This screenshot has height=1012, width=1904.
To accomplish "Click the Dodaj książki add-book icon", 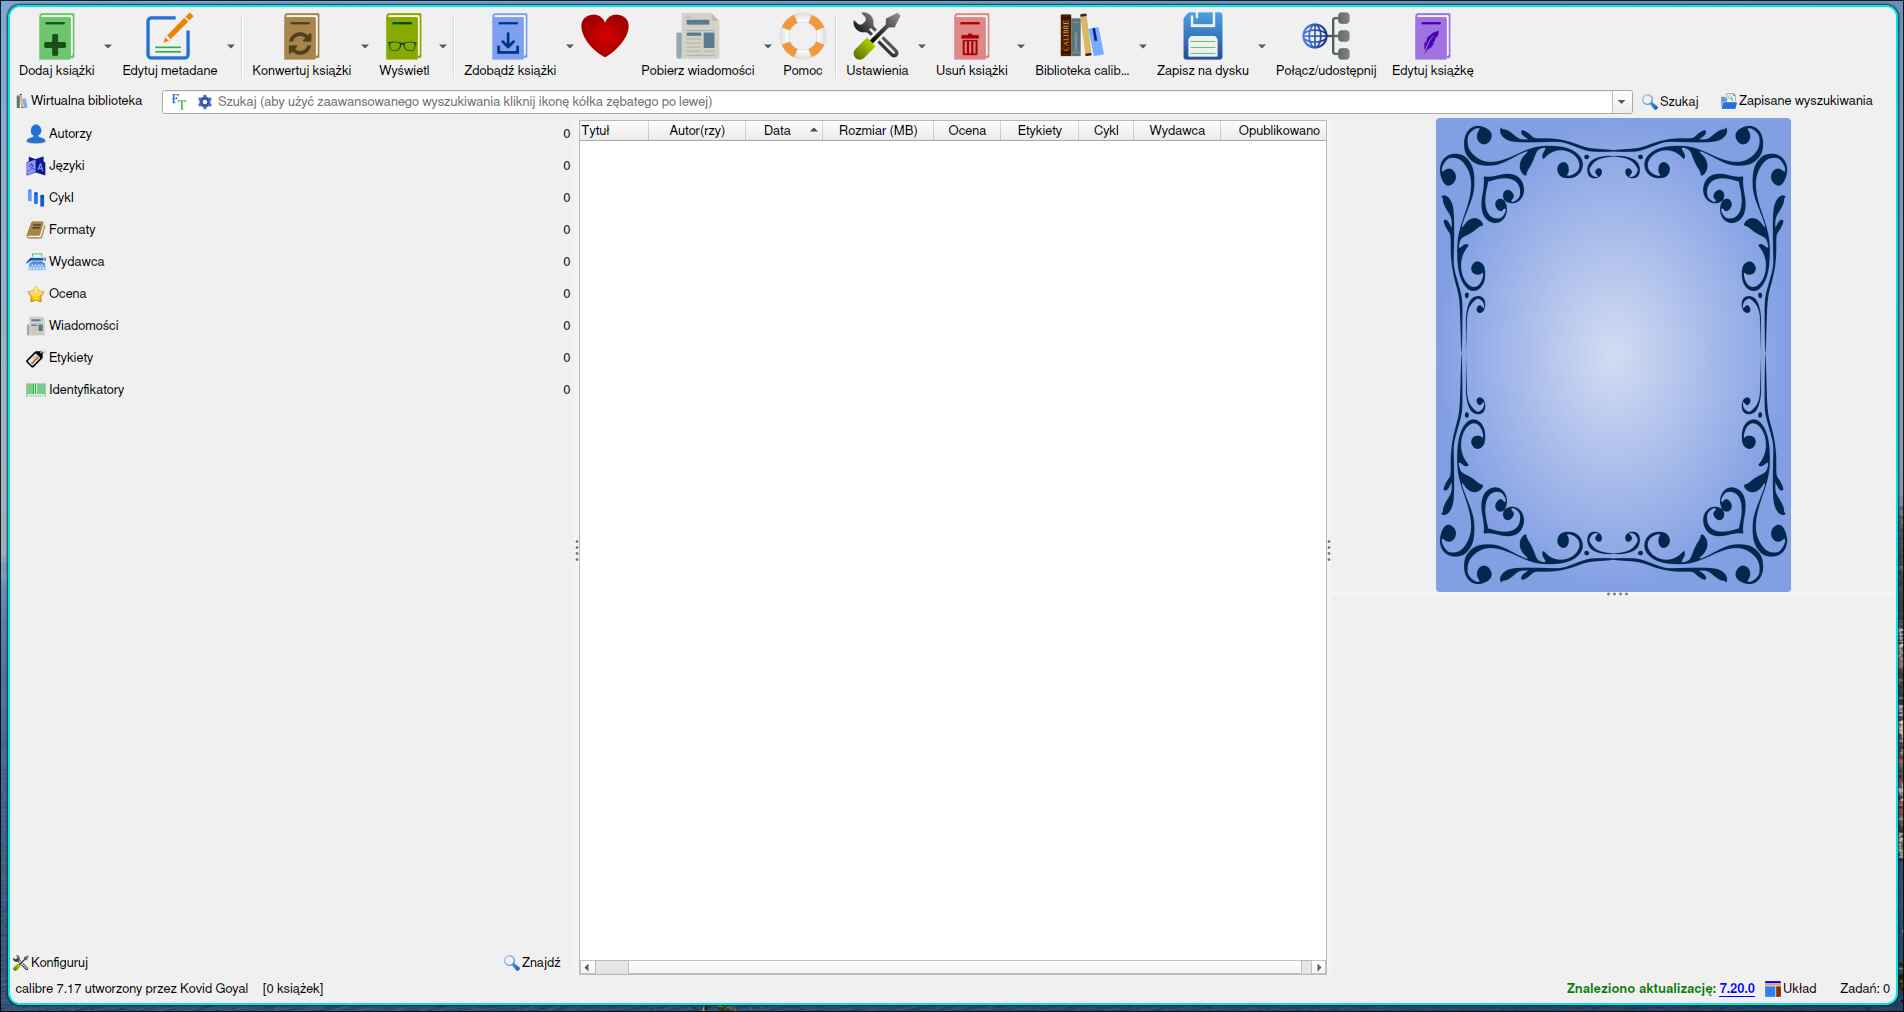I will click(56, 38).
